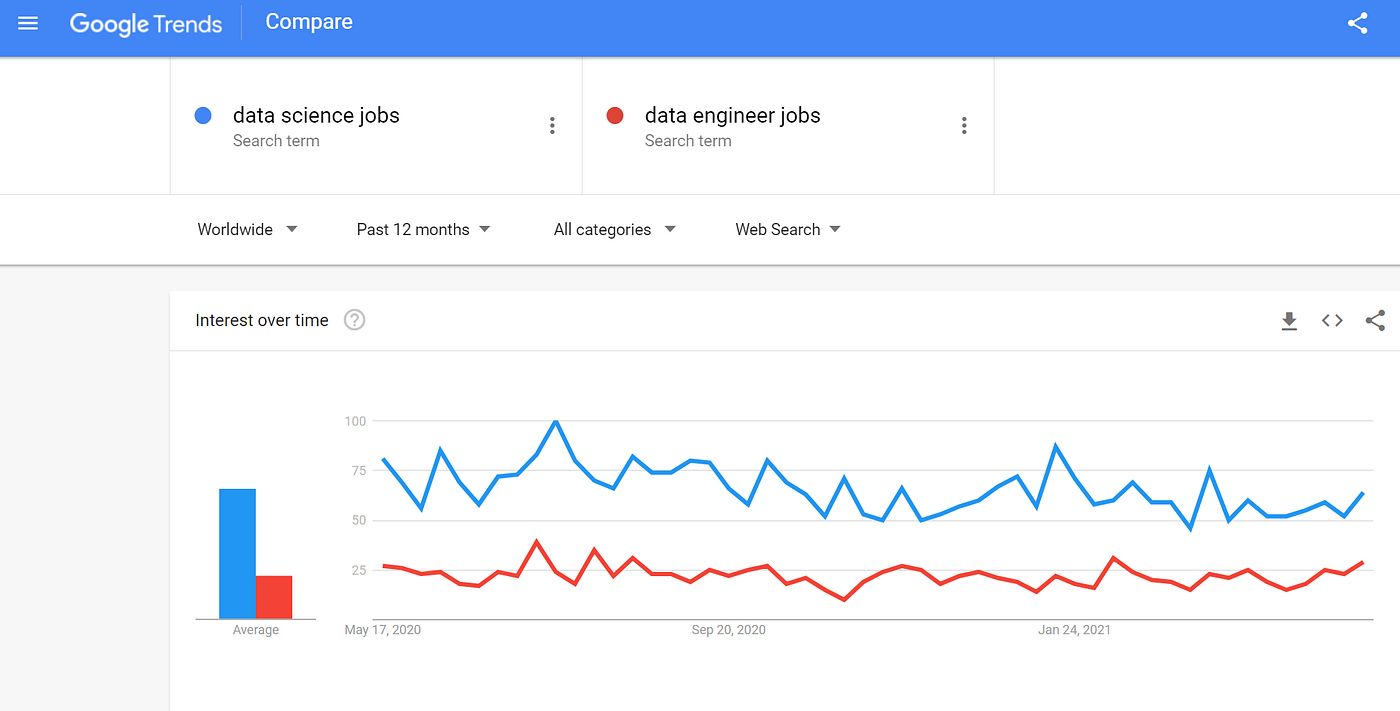The width and height of the screenshot is (1400, 711).
Task: Open the Web Search type dropdown
Action: pos(788,229)
